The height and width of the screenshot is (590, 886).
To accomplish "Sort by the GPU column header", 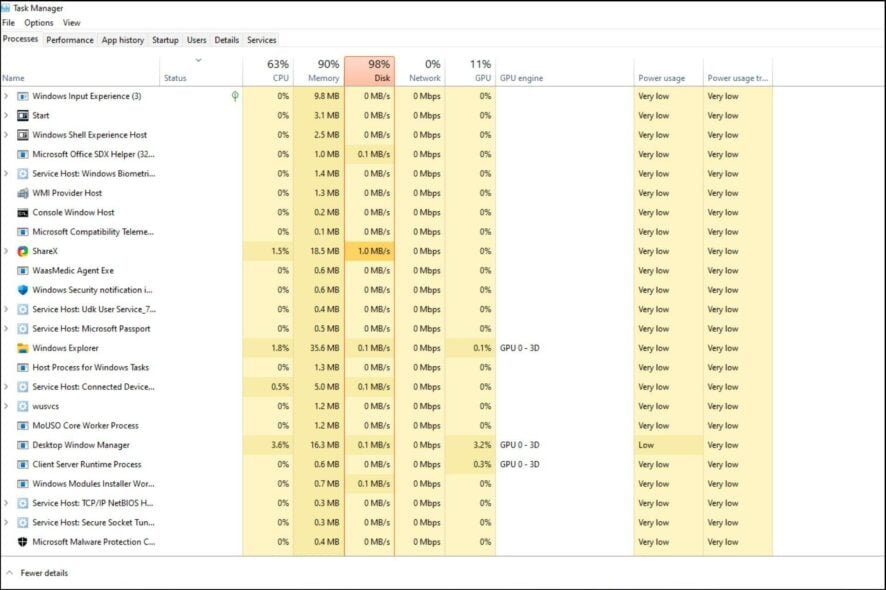I will pyautogui.click(x=471, y=71).
